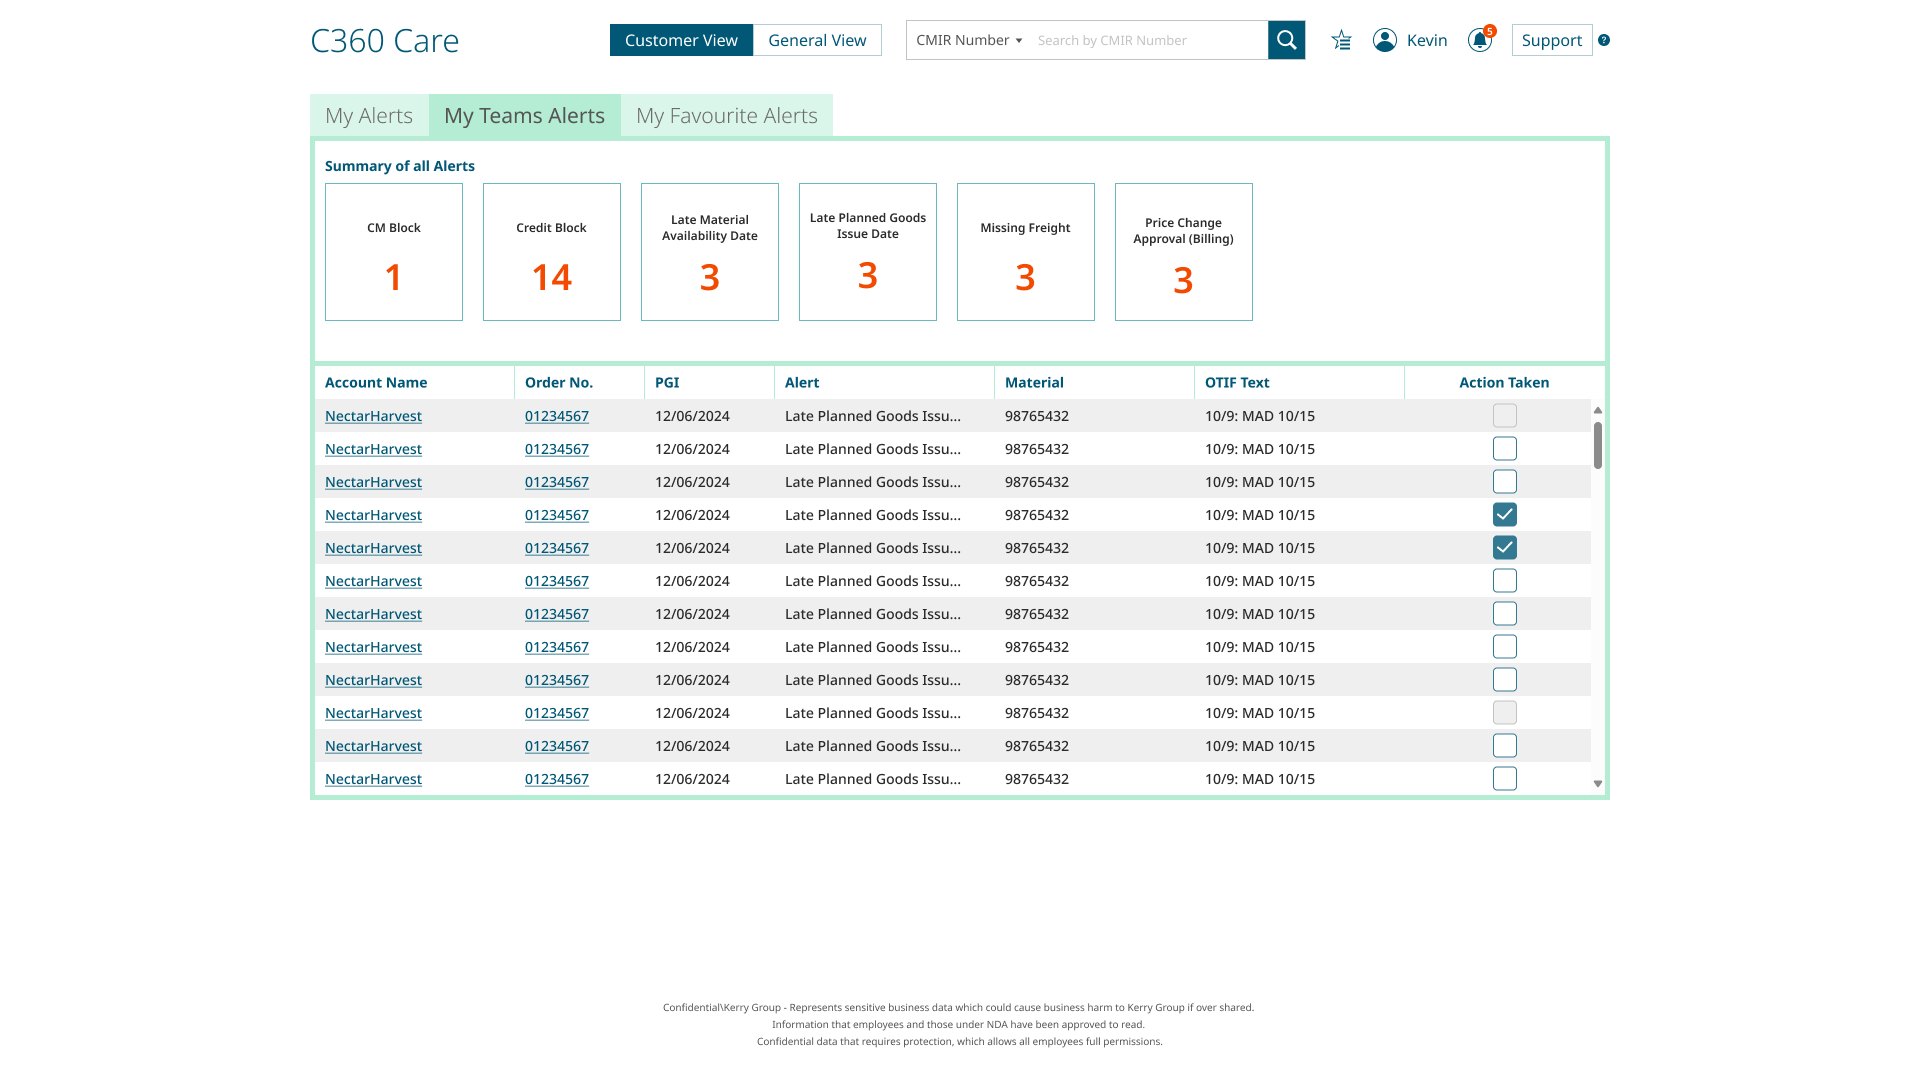Switch to General View
Screen dimensions: 1920x1080
817,40
